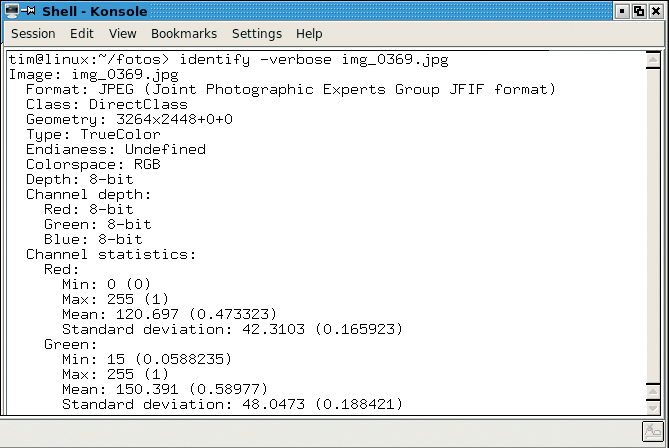Screen dimensions: 669x448
Task: Open the Session menu
Action: pyautogui.click(x=33, y=34)
